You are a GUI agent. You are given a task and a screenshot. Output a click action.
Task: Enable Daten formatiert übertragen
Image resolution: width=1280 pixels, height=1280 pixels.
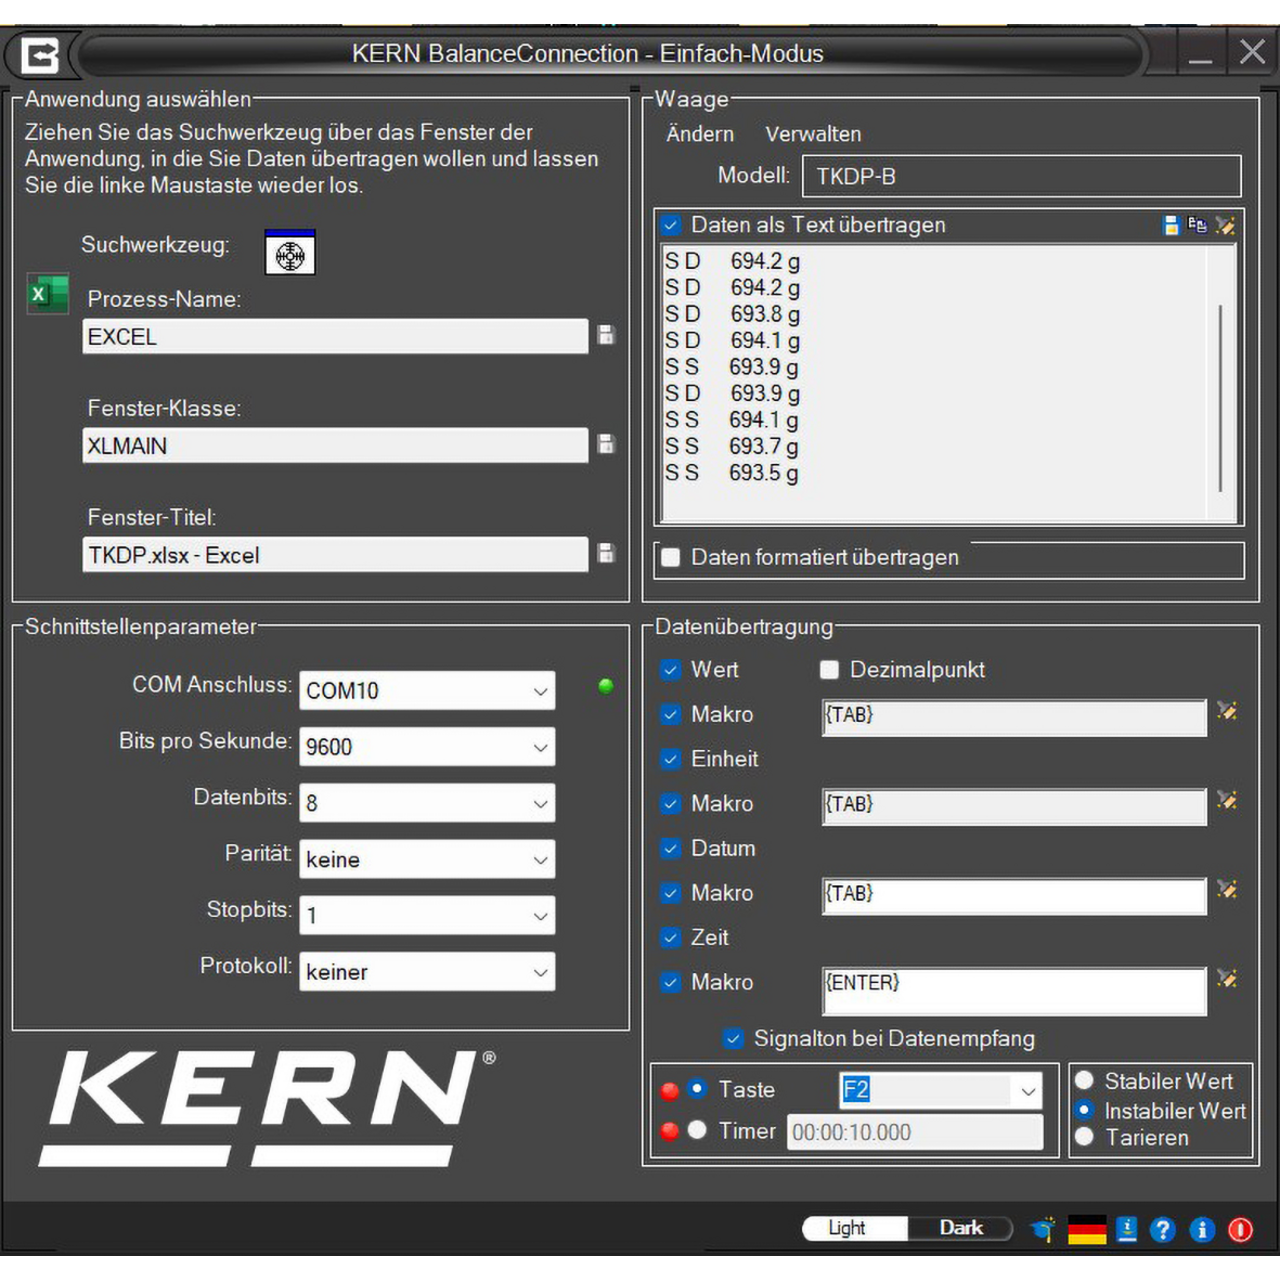[x=671, y=557]
